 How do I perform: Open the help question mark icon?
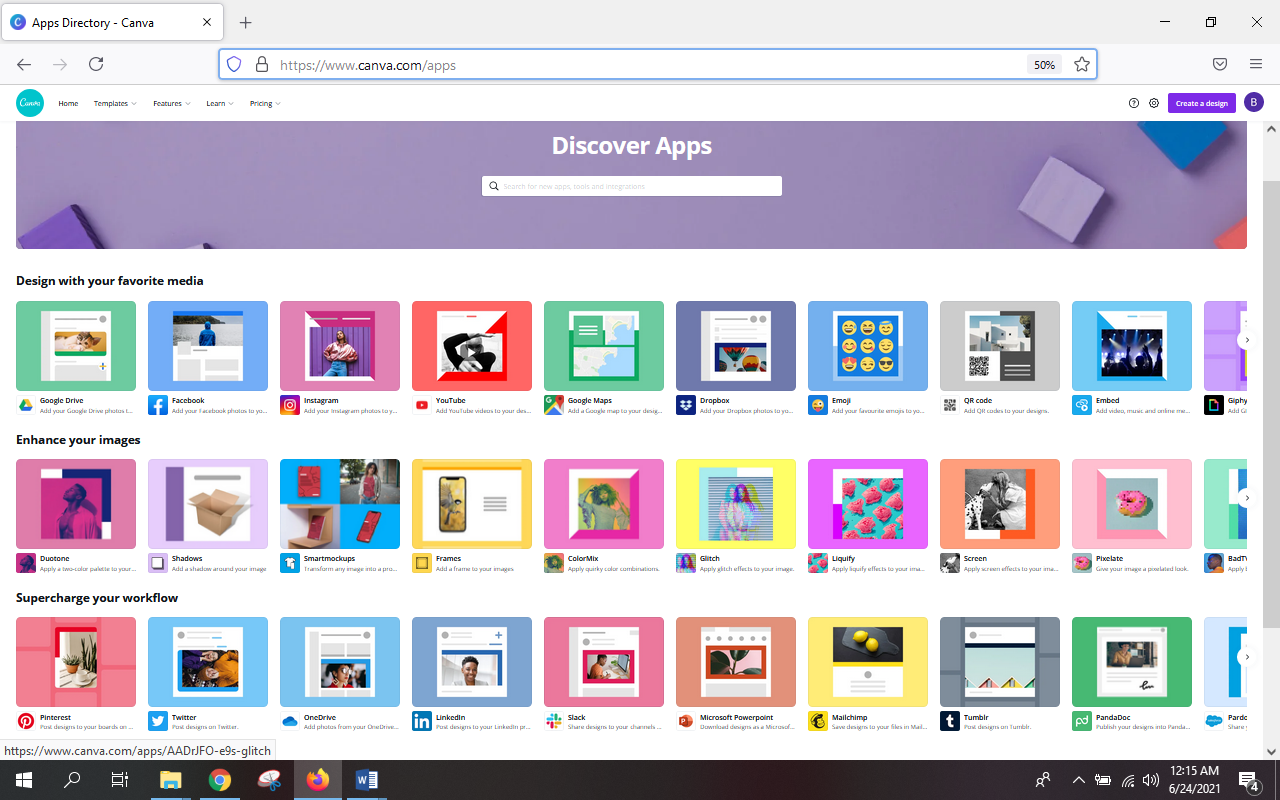(x=1134, y=103)
